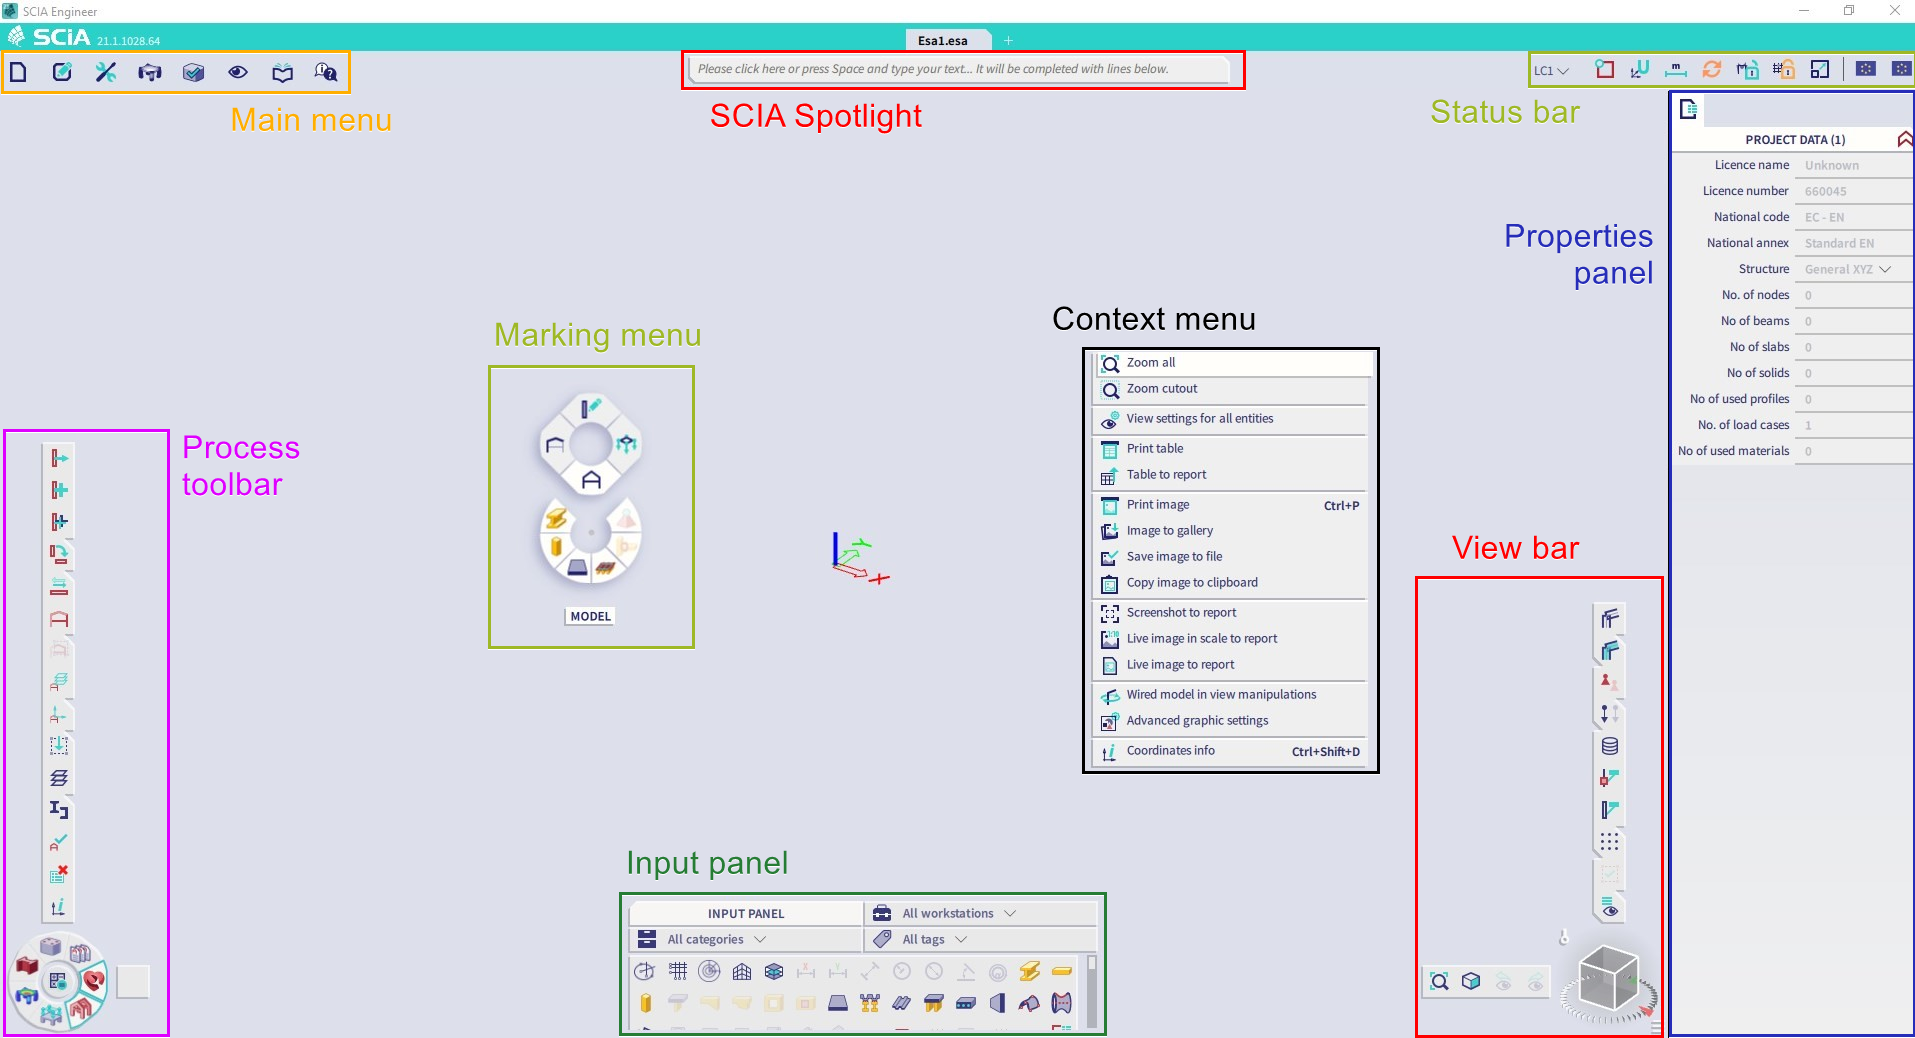The image size is (1915, 1038).
Task: Click the line grid icon in Input panel
Action: (678, 971)
